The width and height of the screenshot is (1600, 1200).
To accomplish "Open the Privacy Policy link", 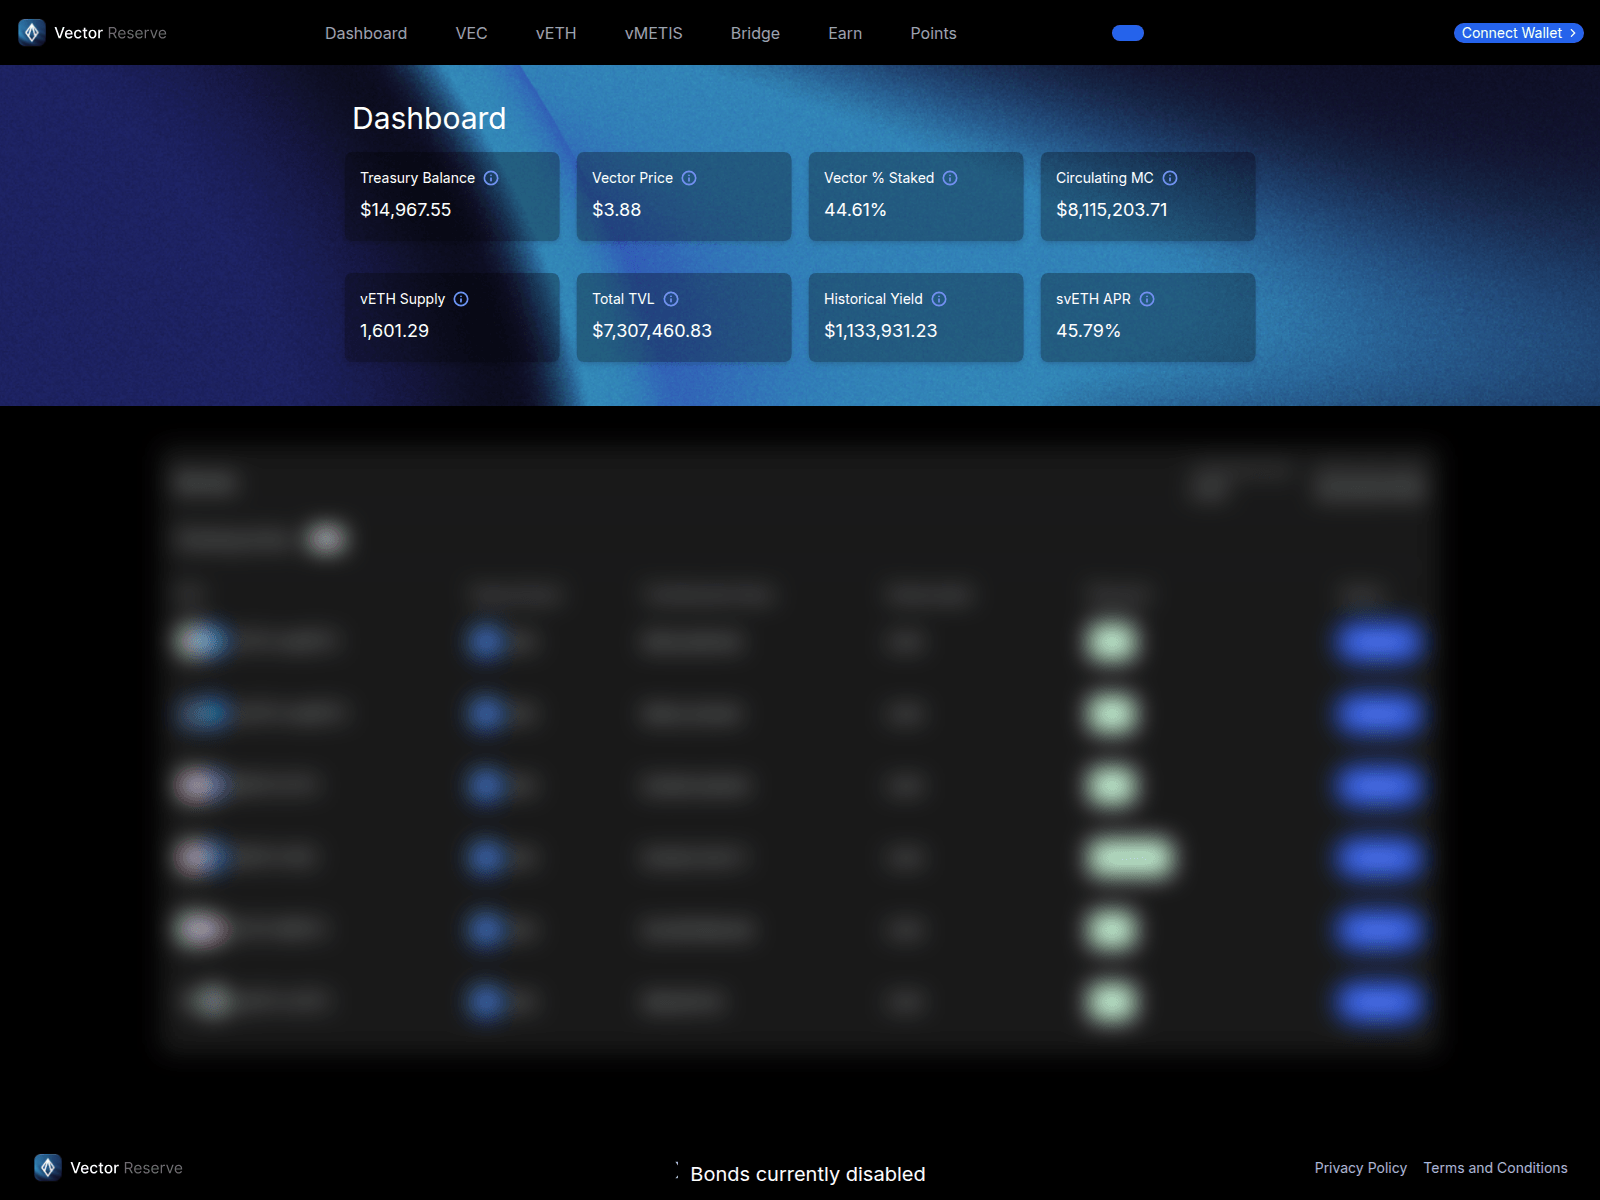I will point(1360,1168).
